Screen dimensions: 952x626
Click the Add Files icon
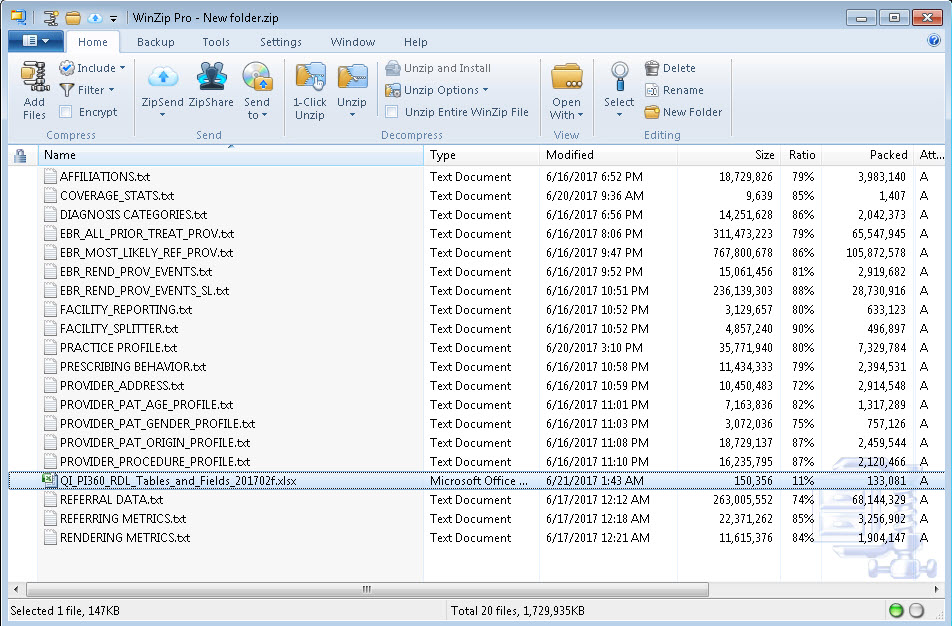[34, 78]
